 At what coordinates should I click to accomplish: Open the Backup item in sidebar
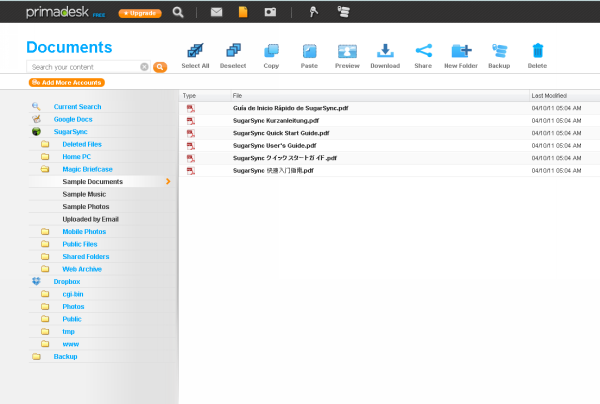coord(65,357)
